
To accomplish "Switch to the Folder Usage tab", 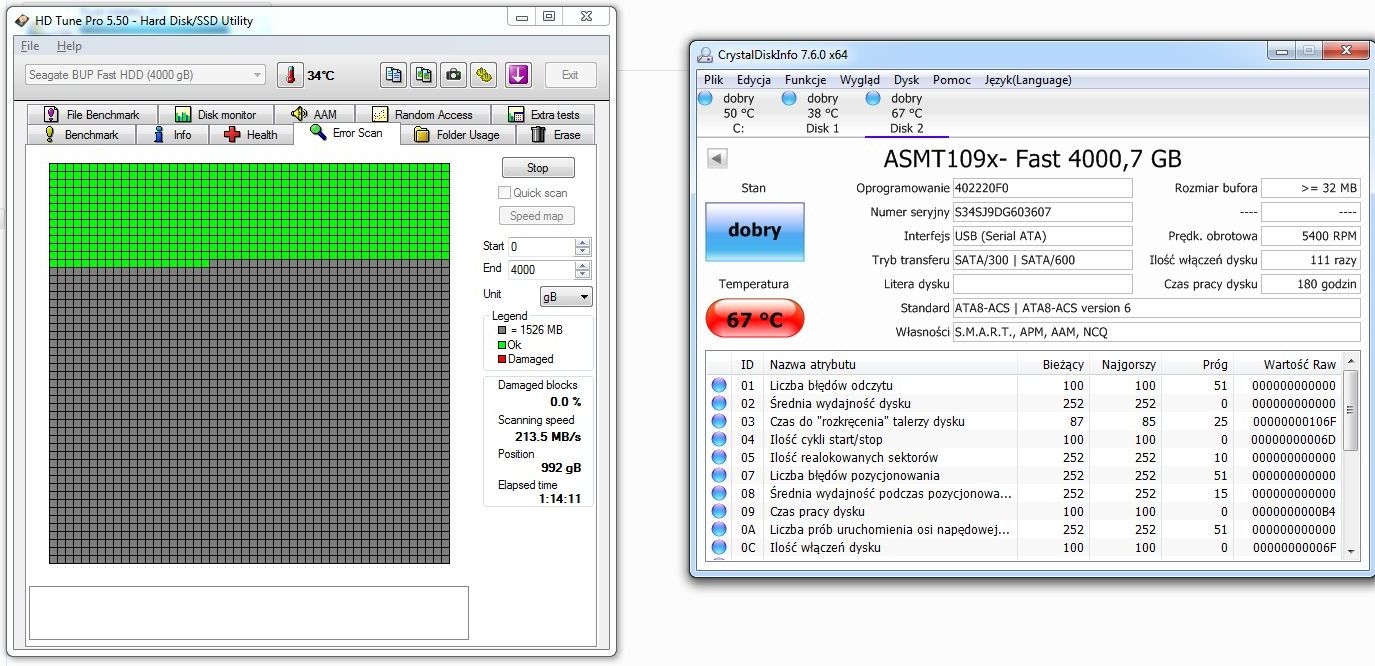I will 456,134.
